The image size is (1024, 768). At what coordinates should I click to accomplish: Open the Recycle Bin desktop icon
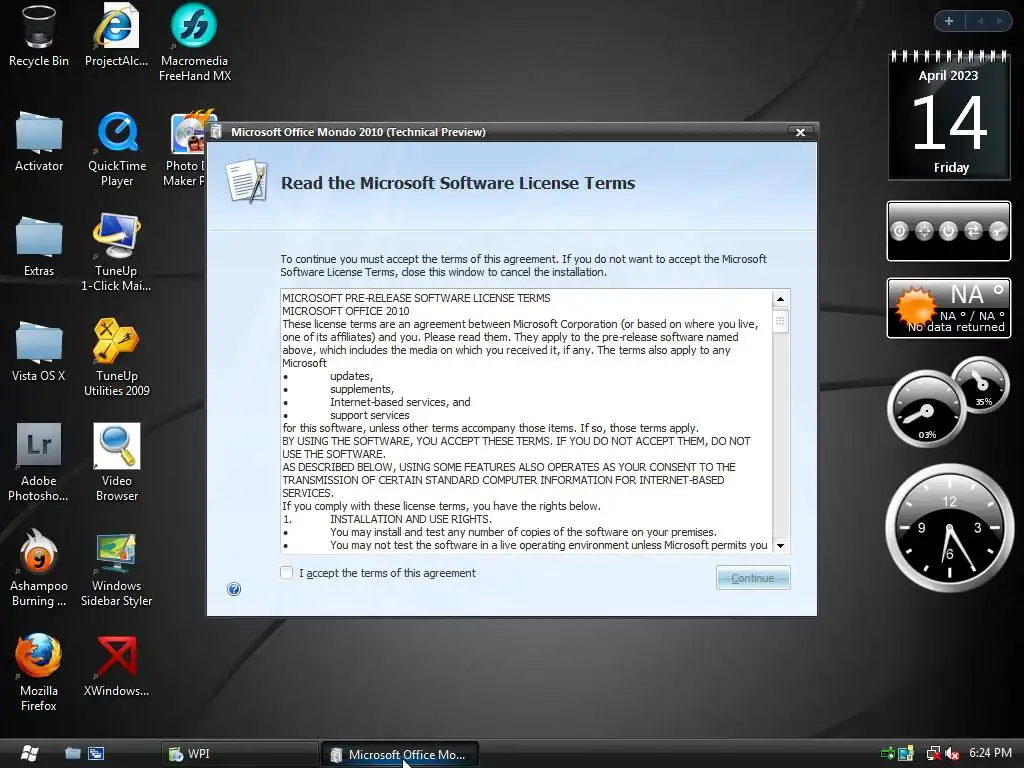coord(39,36)
